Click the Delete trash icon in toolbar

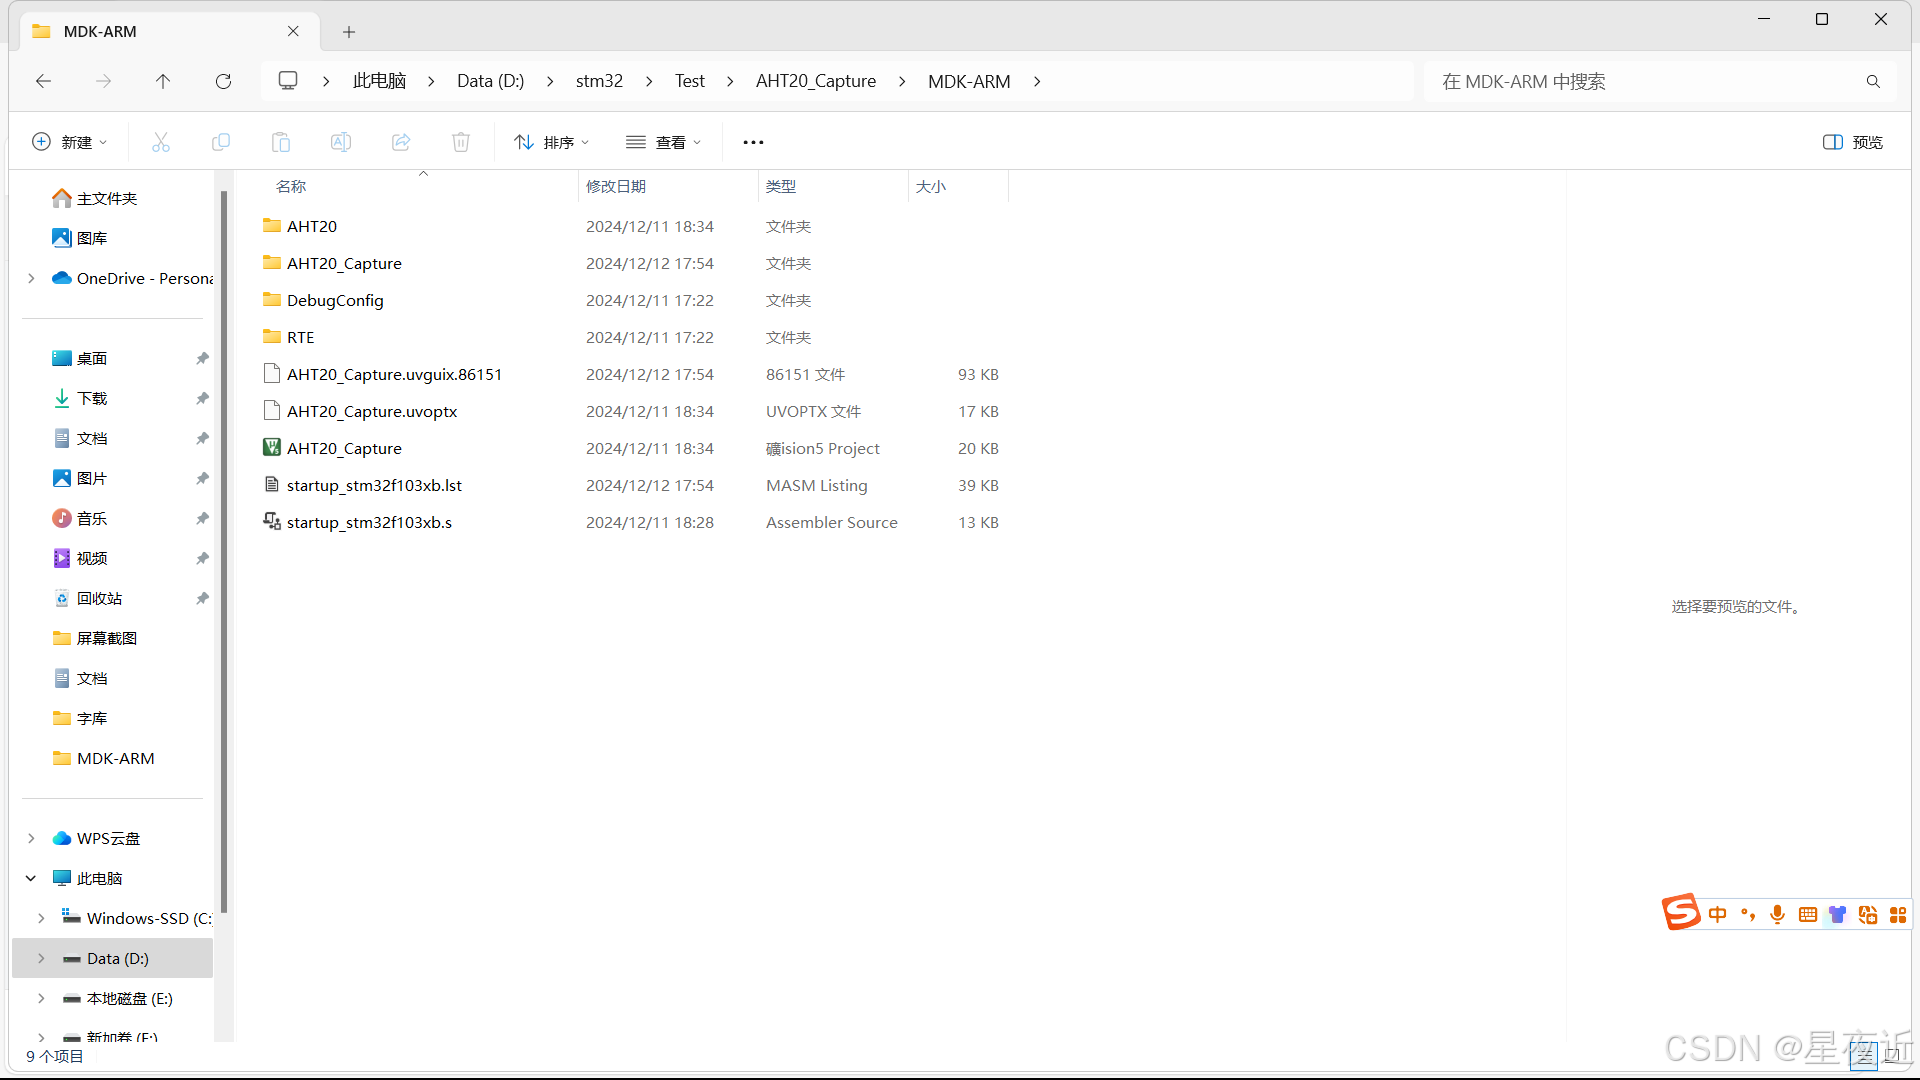tap(461, 142)
